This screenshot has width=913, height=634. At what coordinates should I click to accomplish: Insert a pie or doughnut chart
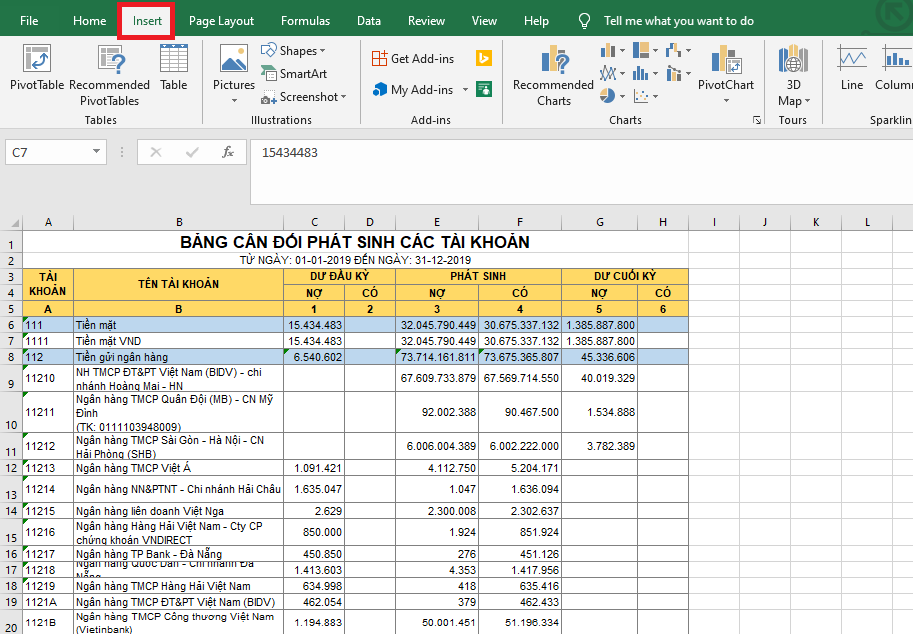[x=608, y=96]
